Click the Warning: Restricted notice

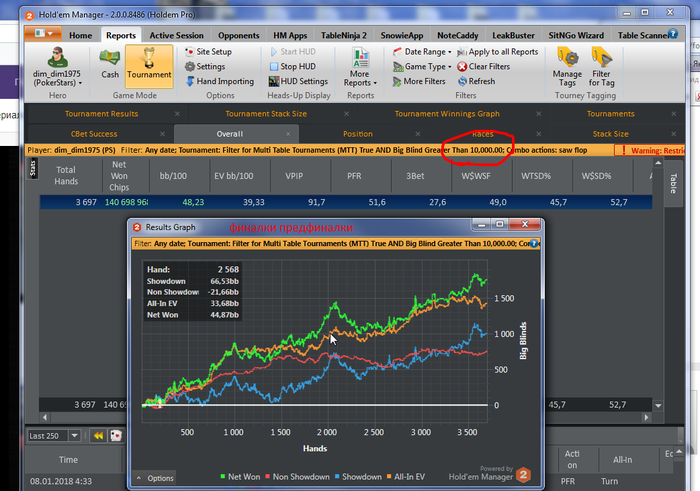[650, 150]
